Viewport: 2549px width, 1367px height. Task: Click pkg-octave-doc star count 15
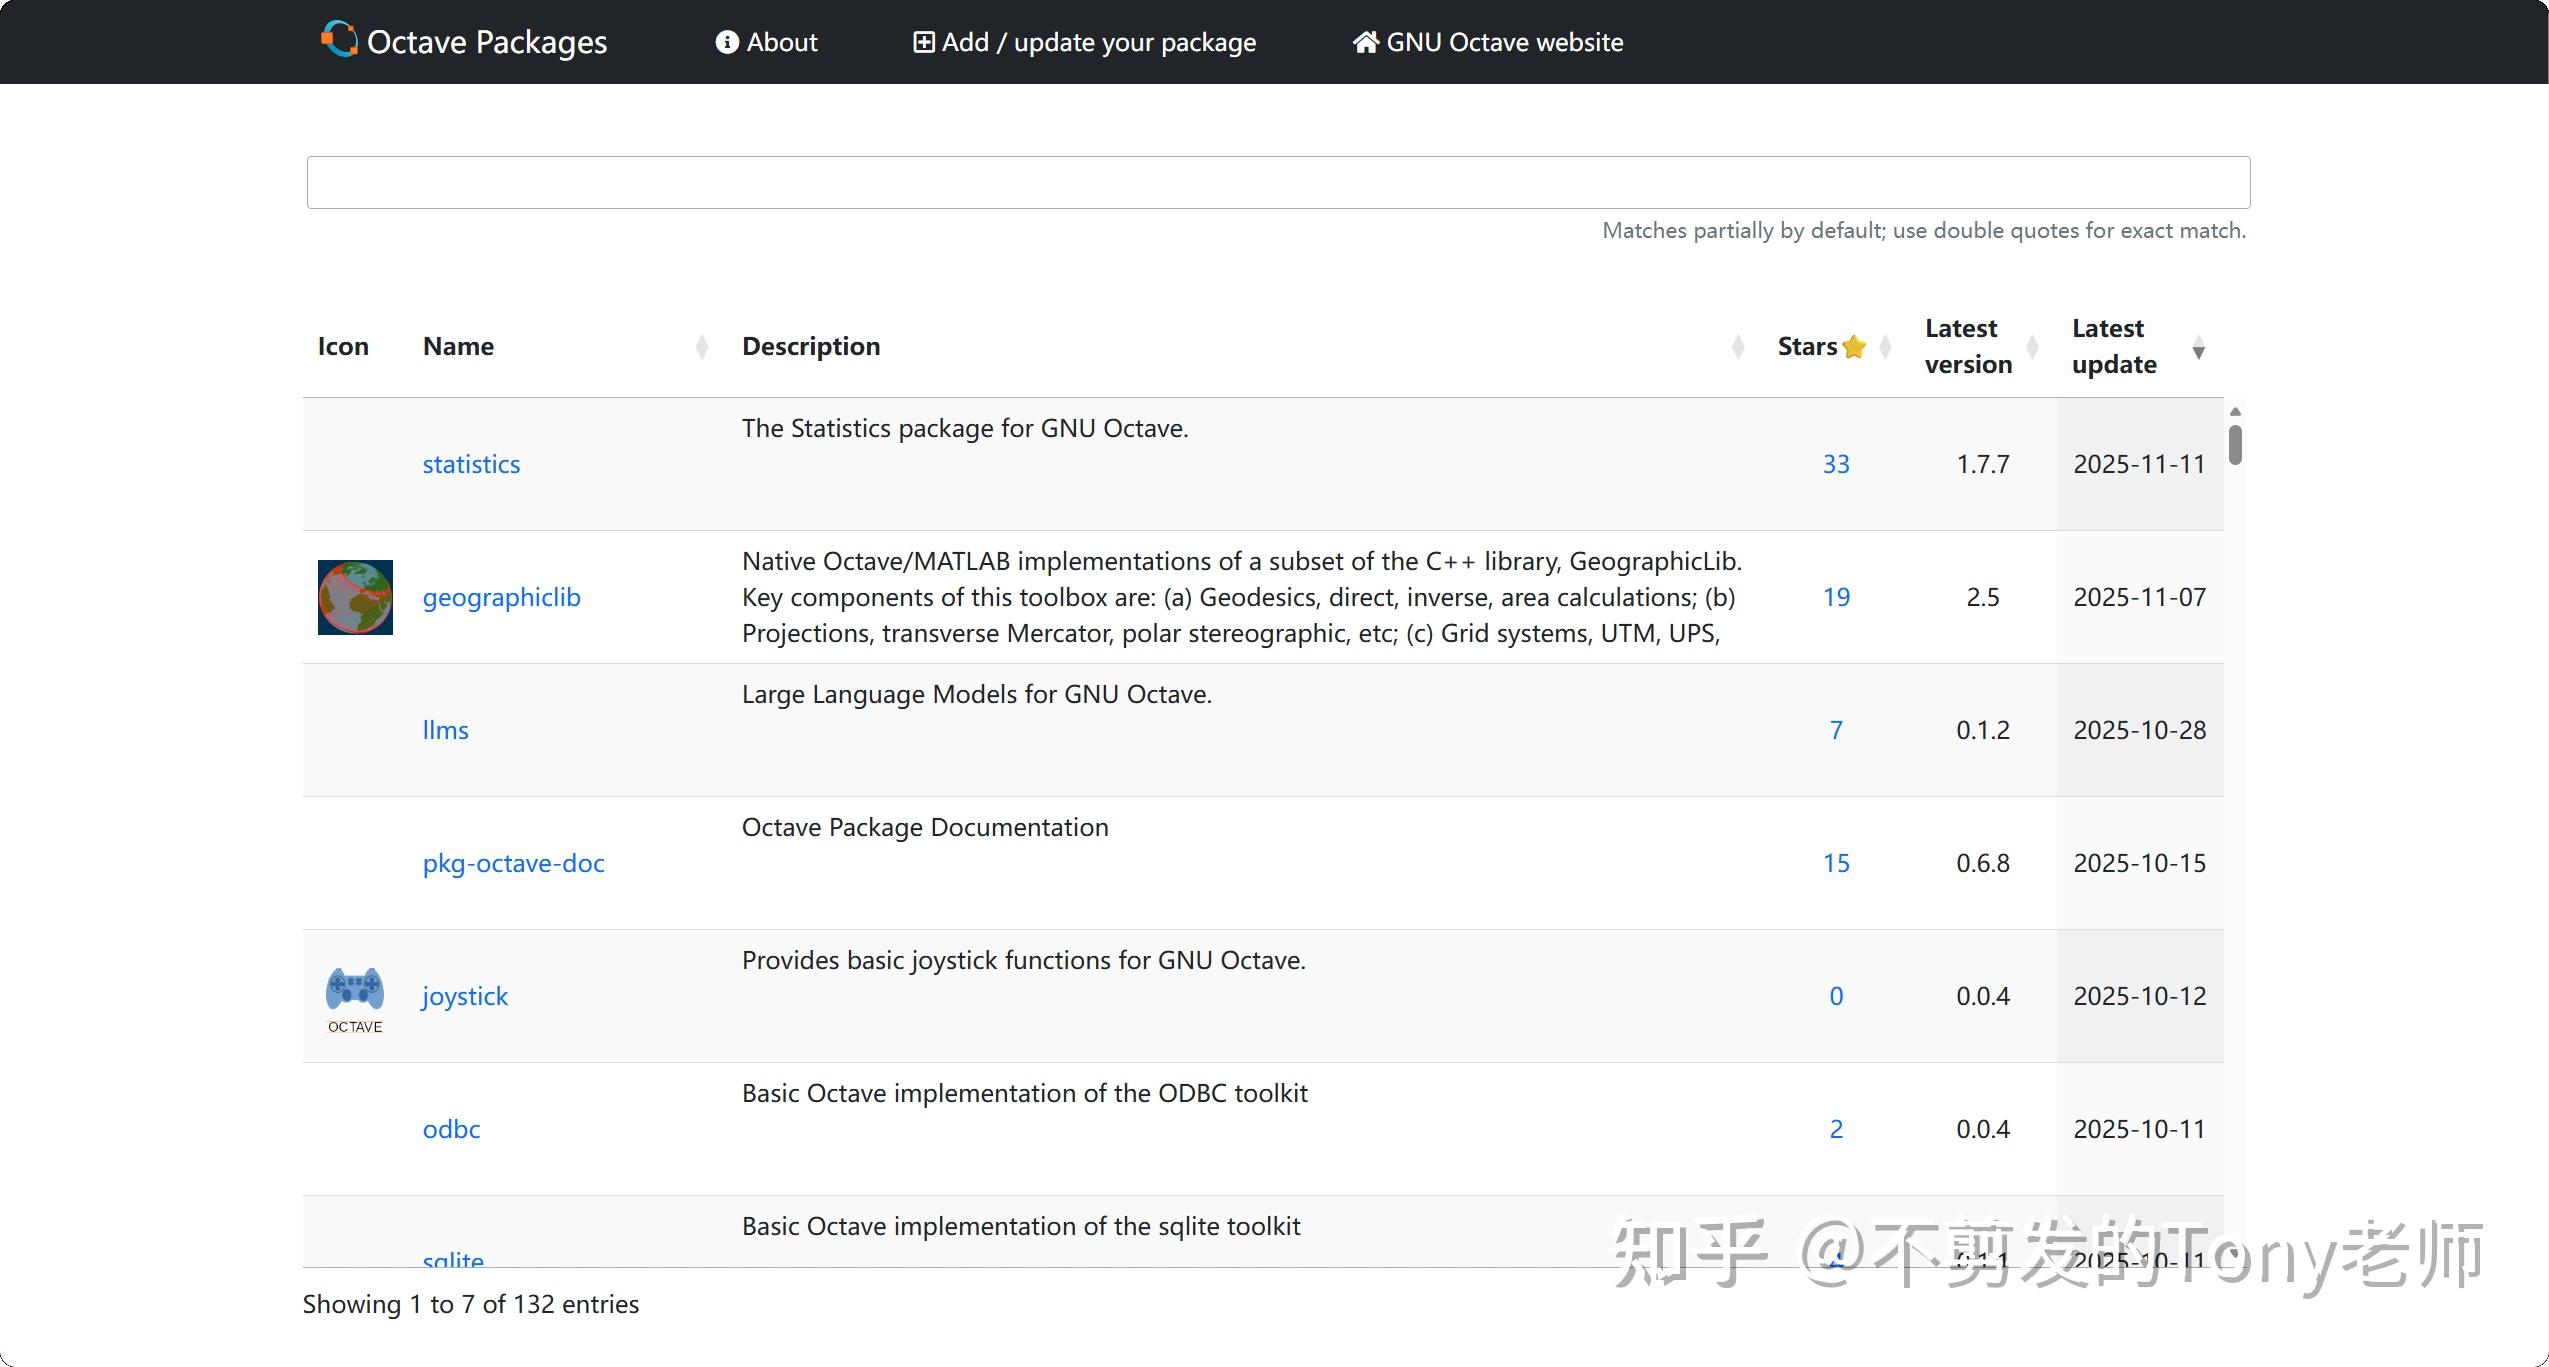1836,863
